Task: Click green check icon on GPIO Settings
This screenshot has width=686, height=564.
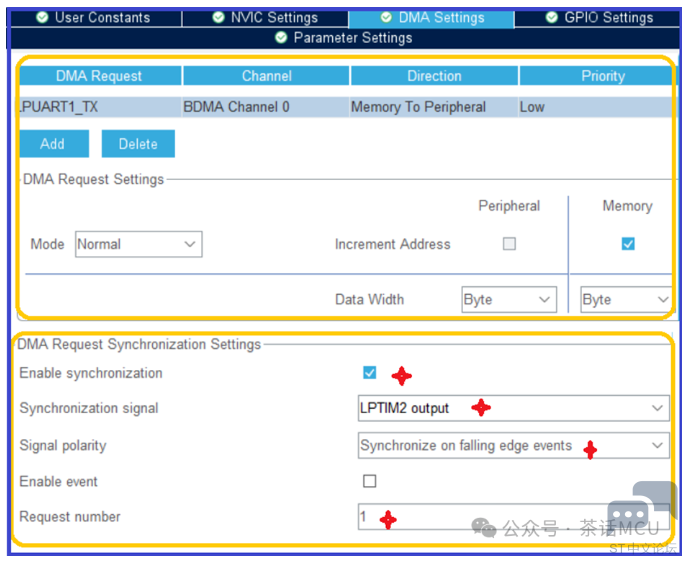Action: pyautogui.click(x=552, y=17)
